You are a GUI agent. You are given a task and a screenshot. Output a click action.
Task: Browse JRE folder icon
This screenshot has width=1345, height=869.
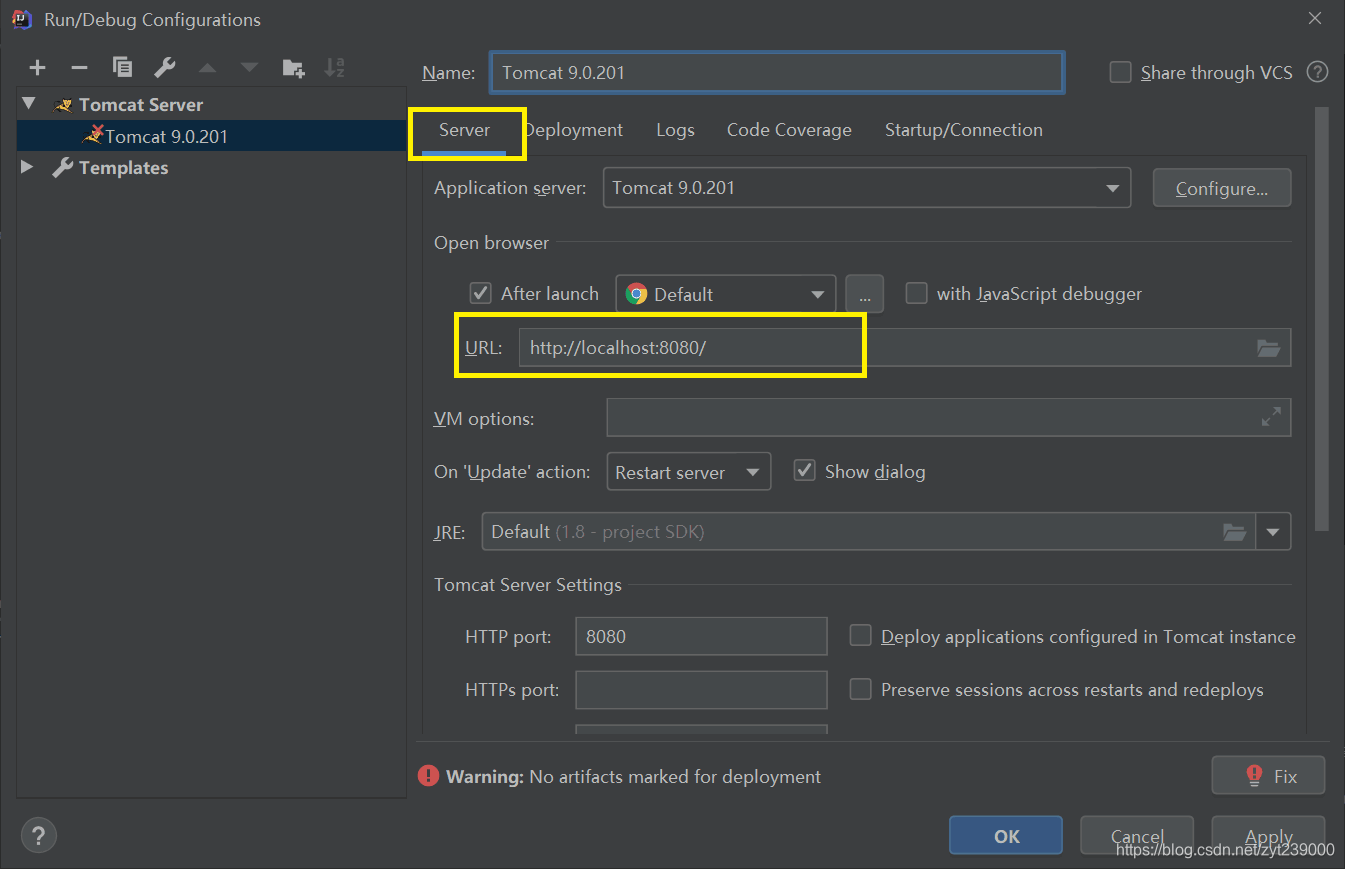click(x=1235, y=532)
